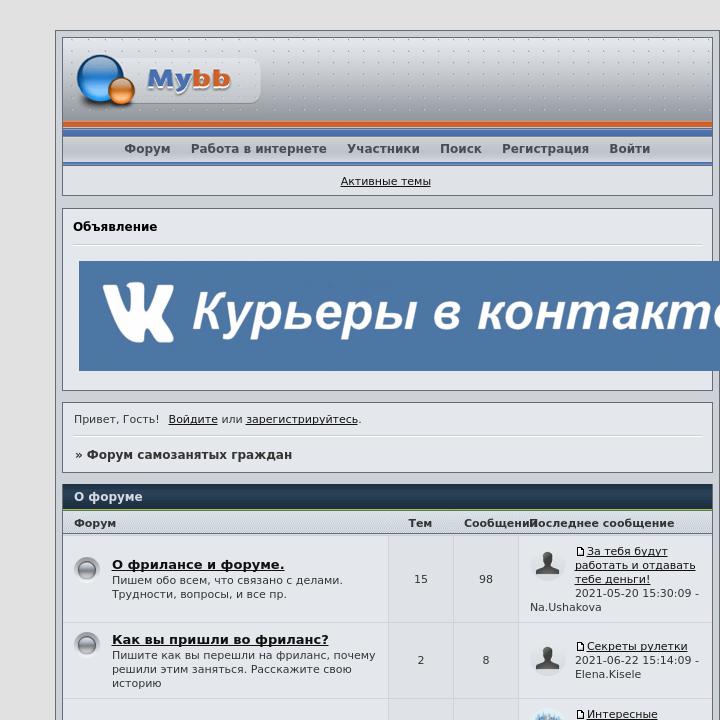
Task: Open Интересные last post link
Action: [622, 714]
